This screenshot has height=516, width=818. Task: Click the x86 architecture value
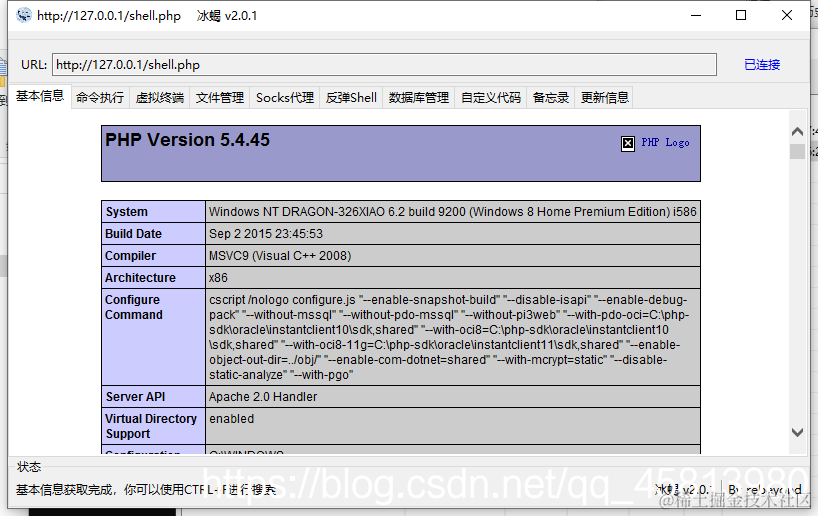click(x=218, y=278)
